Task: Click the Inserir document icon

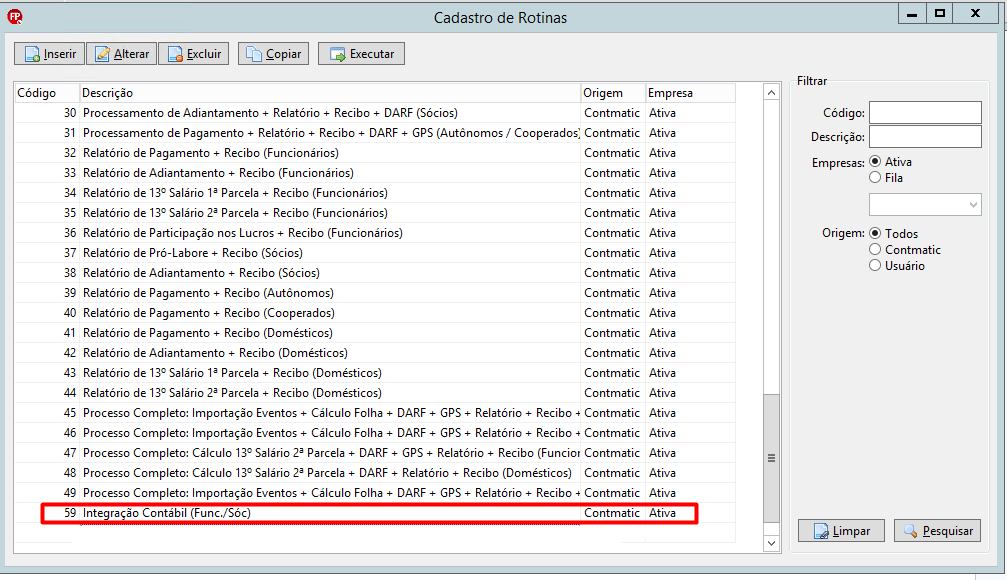Action: point(32,55)
